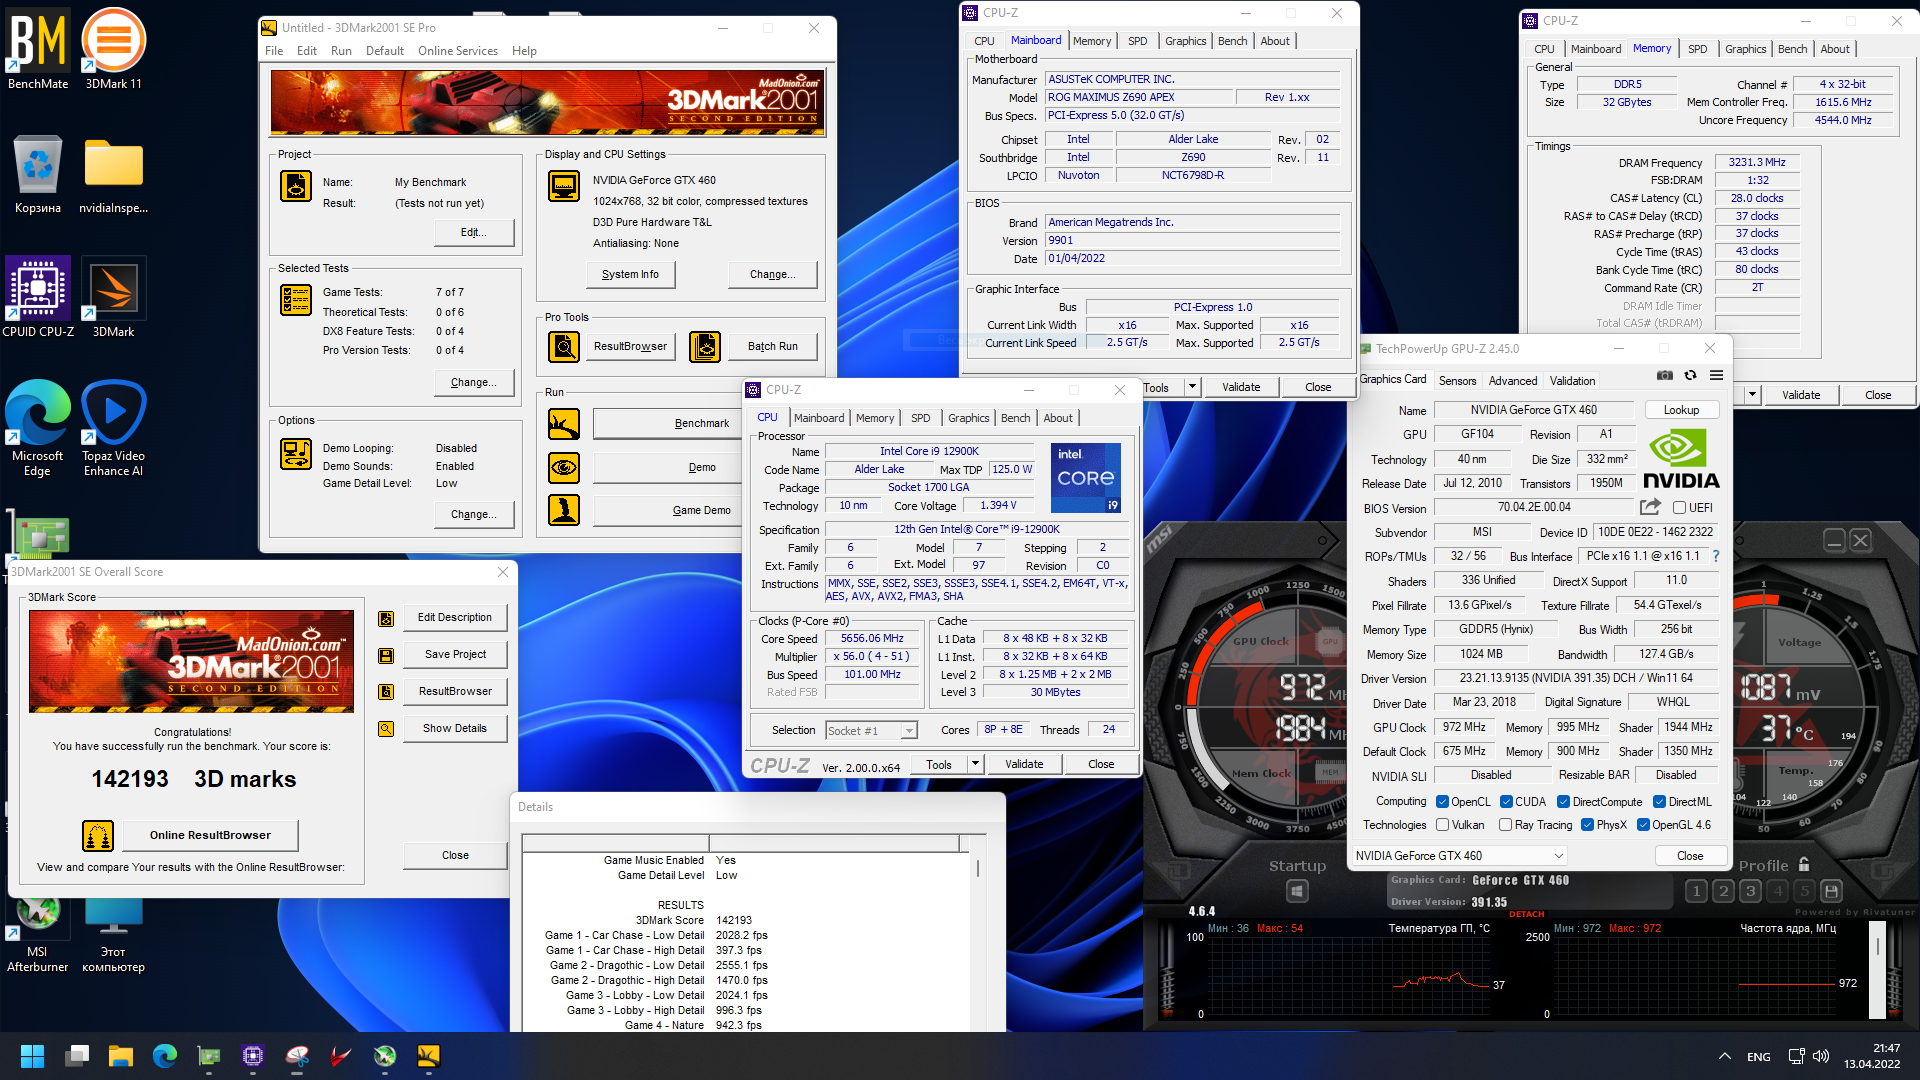Screen dimensions: 1920x1080
Task: Click the magnifier icon beside Show Details
Action: (x=386, y=729)
